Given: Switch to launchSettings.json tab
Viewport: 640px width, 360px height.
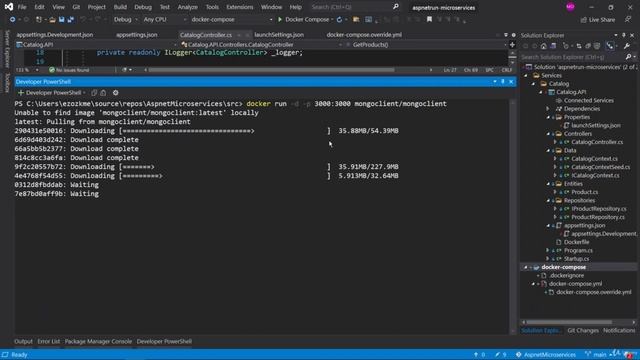Looking at the screenshot, I should (x=279, y=35).
